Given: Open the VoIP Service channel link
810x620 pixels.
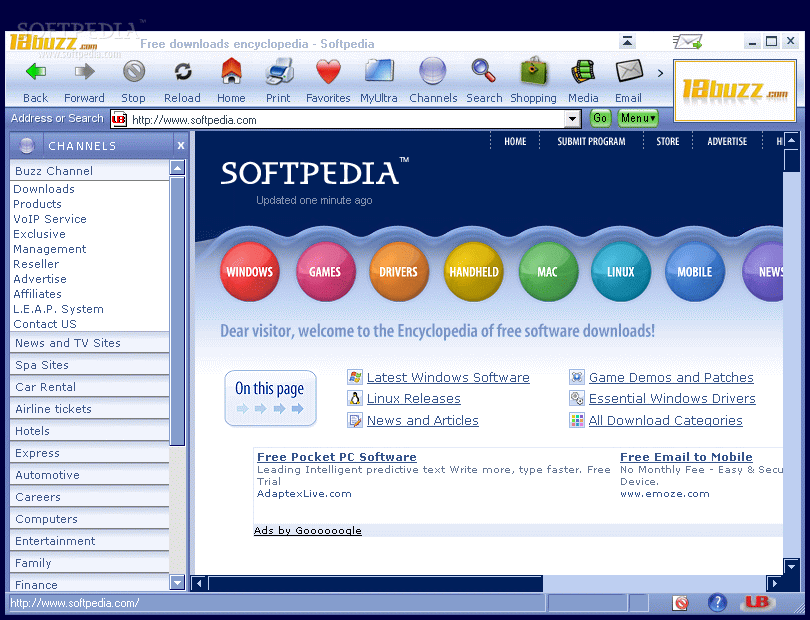Looking at the screenshot, I should coord(50,219).
